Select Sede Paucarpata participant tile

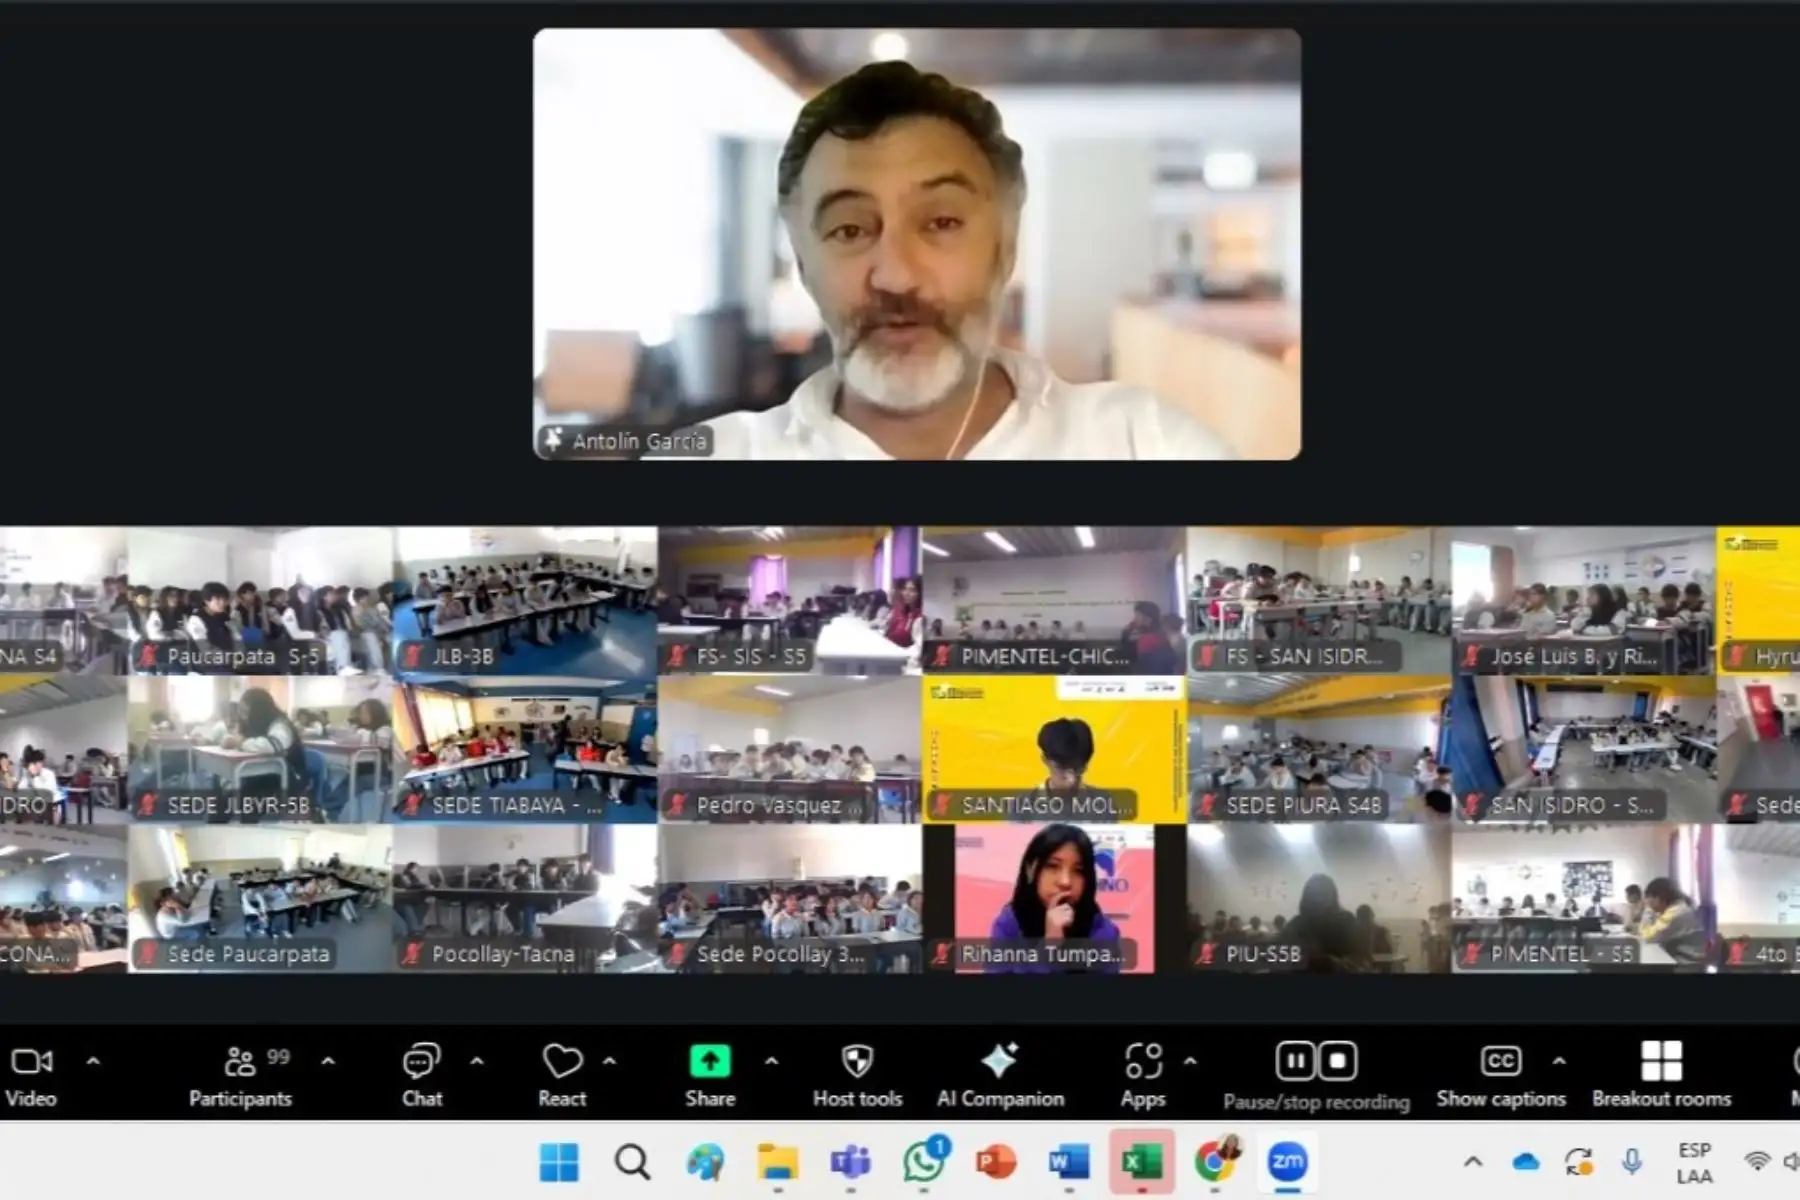click(260, 898)
